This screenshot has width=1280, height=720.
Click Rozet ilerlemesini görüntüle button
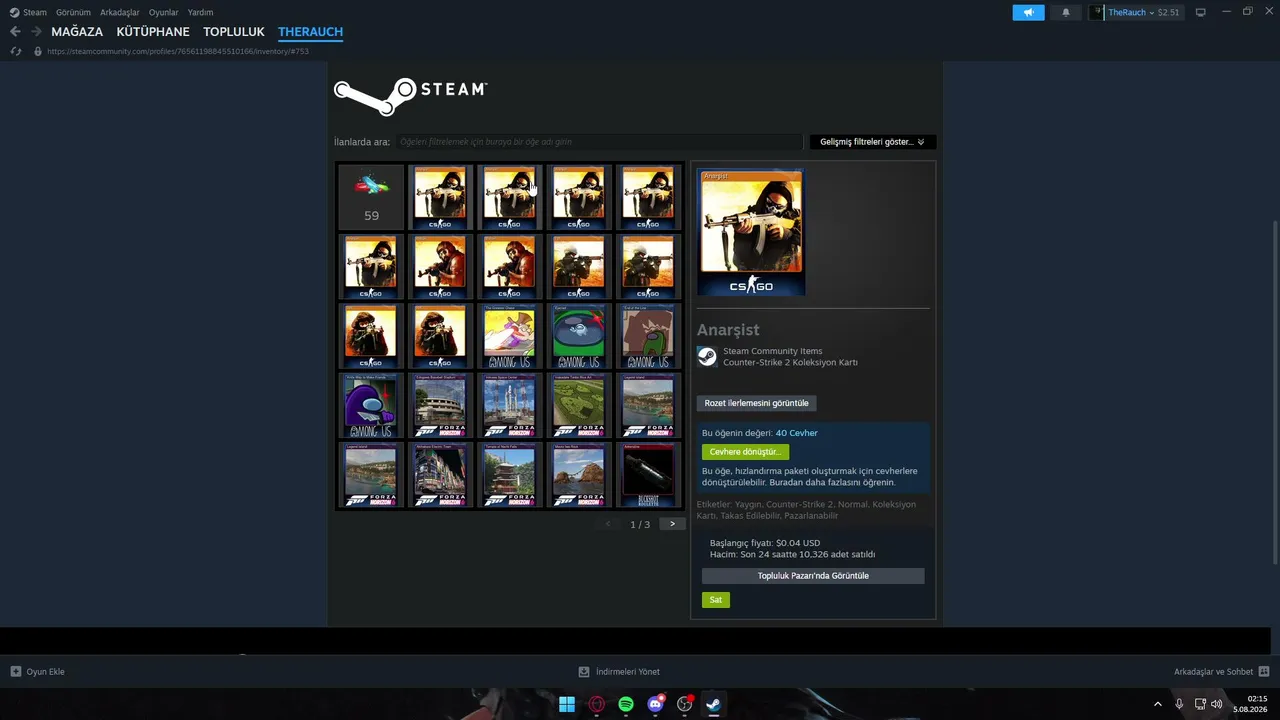756,403
